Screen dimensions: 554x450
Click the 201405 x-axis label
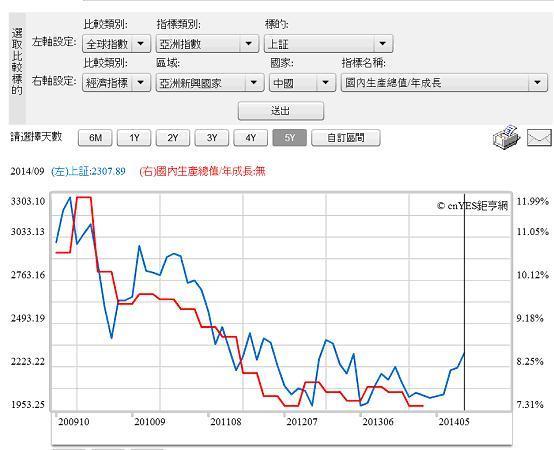tap(454, 422)
